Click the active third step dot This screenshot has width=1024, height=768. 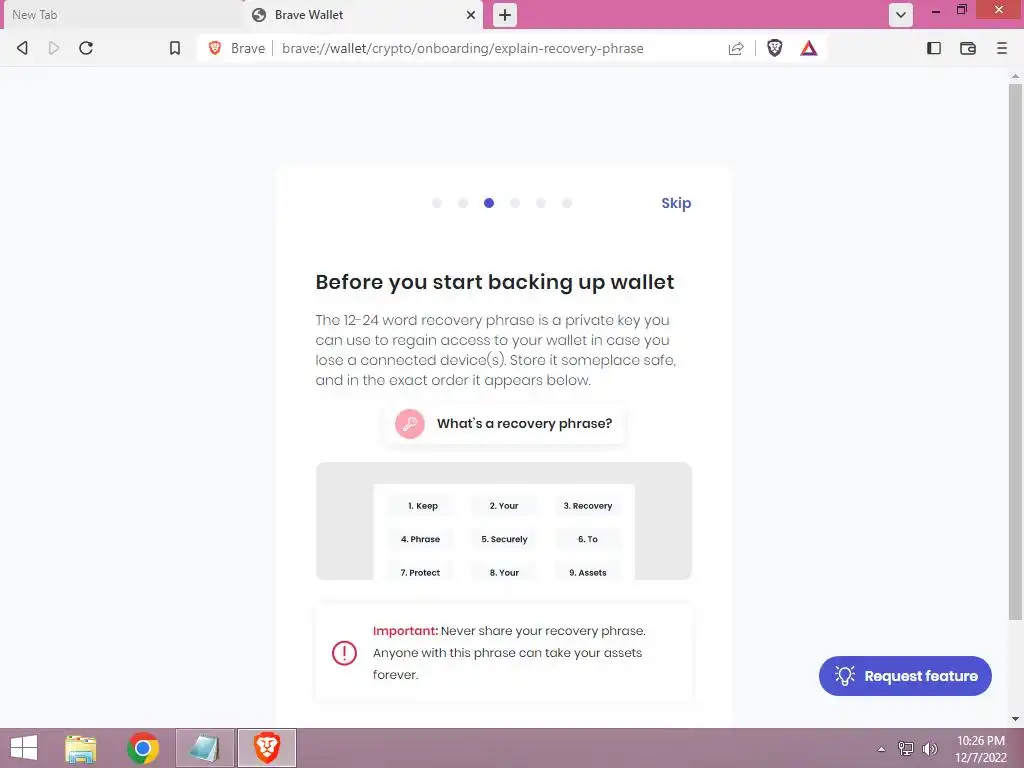[488, 203]
